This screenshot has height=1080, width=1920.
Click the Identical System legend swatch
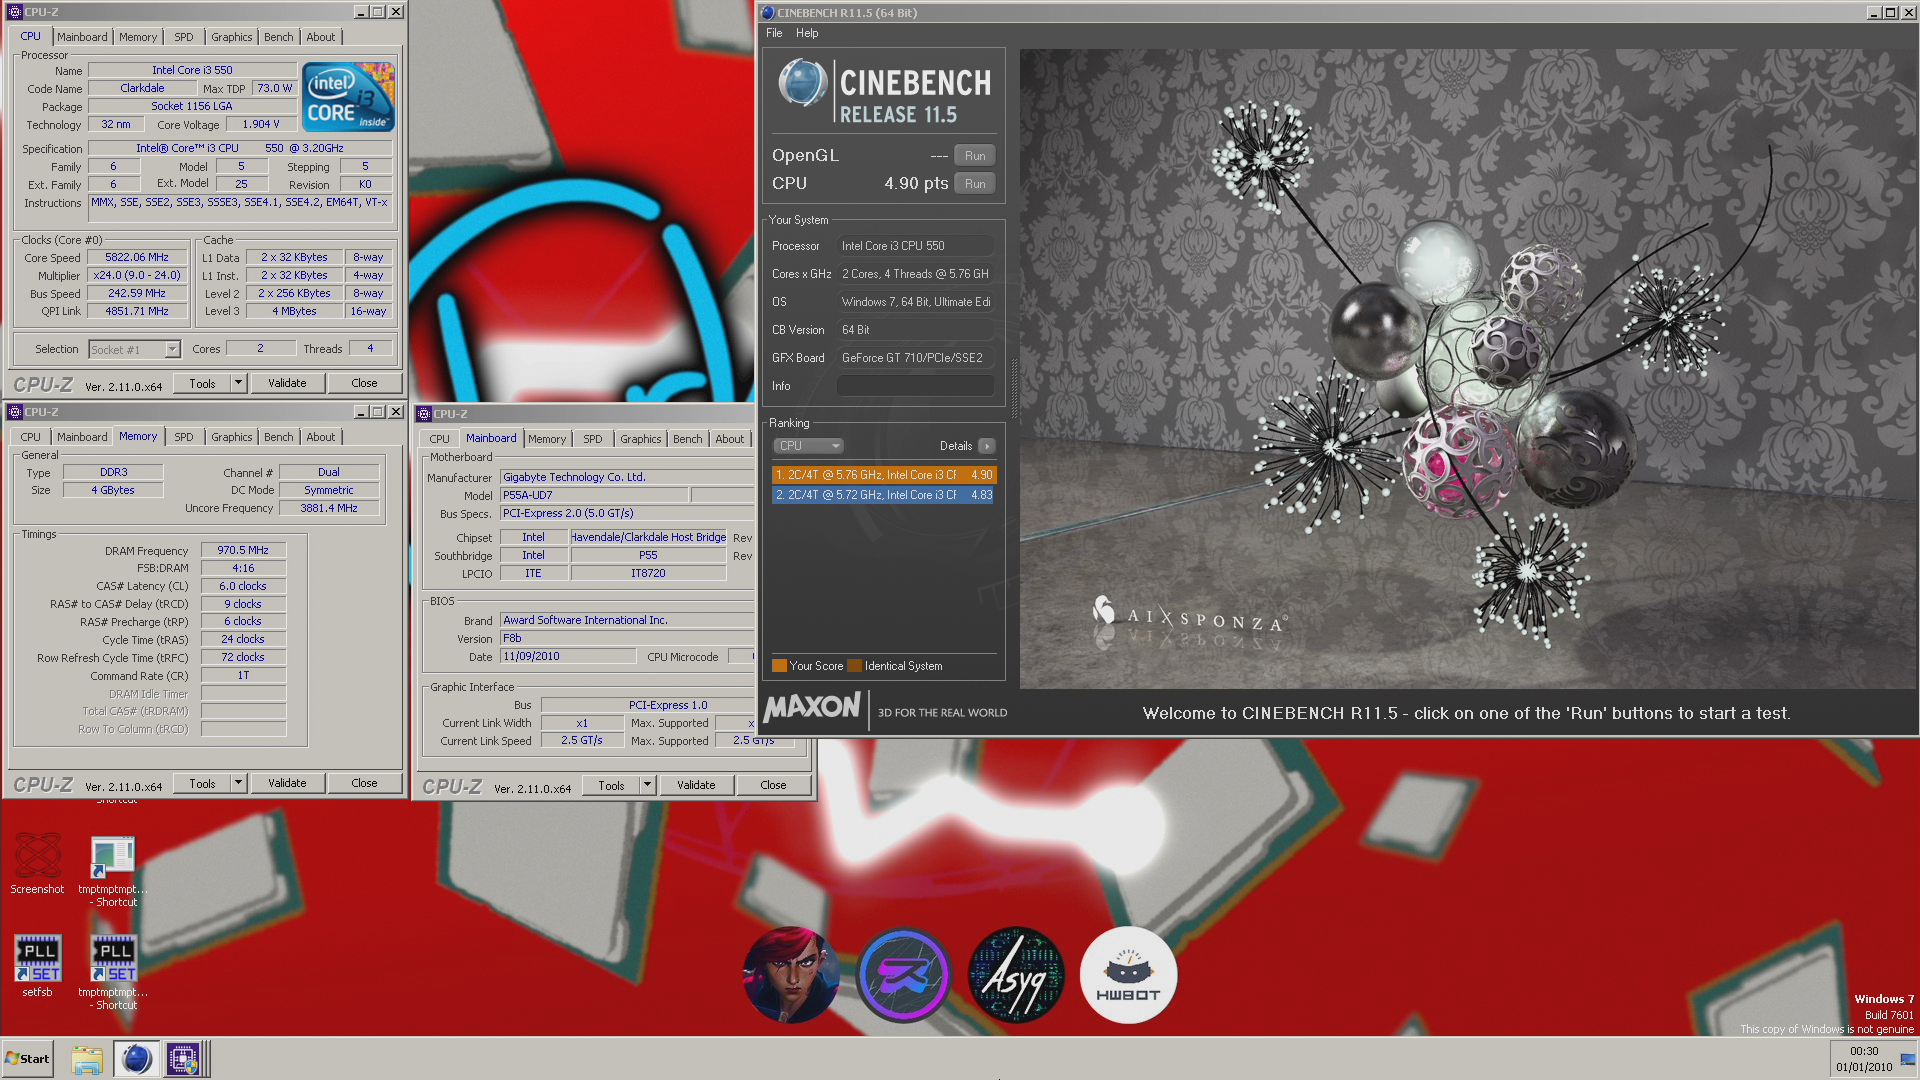point(854,666)
